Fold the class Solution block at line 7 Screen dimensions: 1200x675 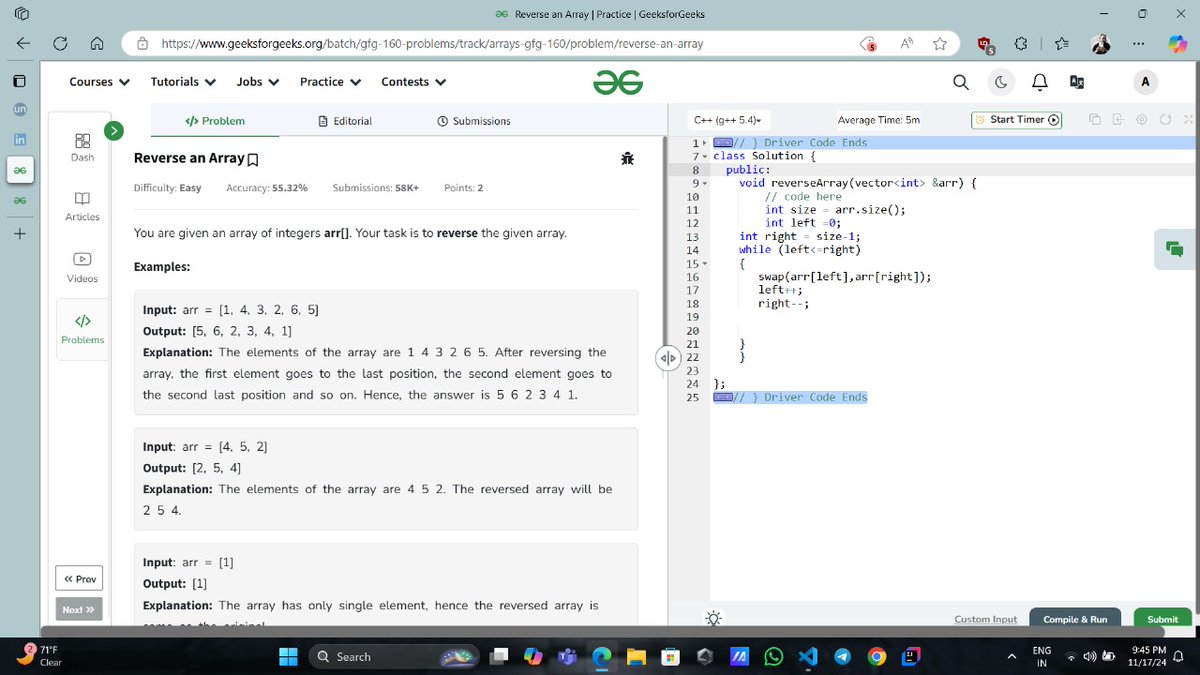click(x=706, y=156)
